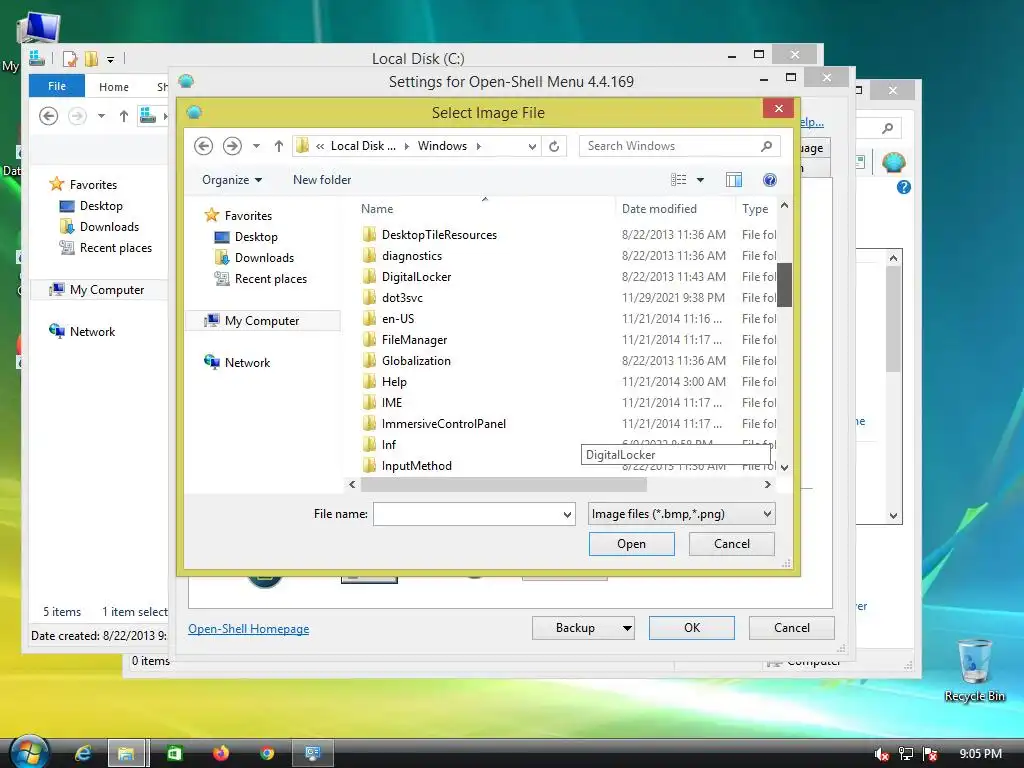1024x768 pixels.
Task: Go up one level in Select Image File dialog
Action: click(x=279, y=146)
